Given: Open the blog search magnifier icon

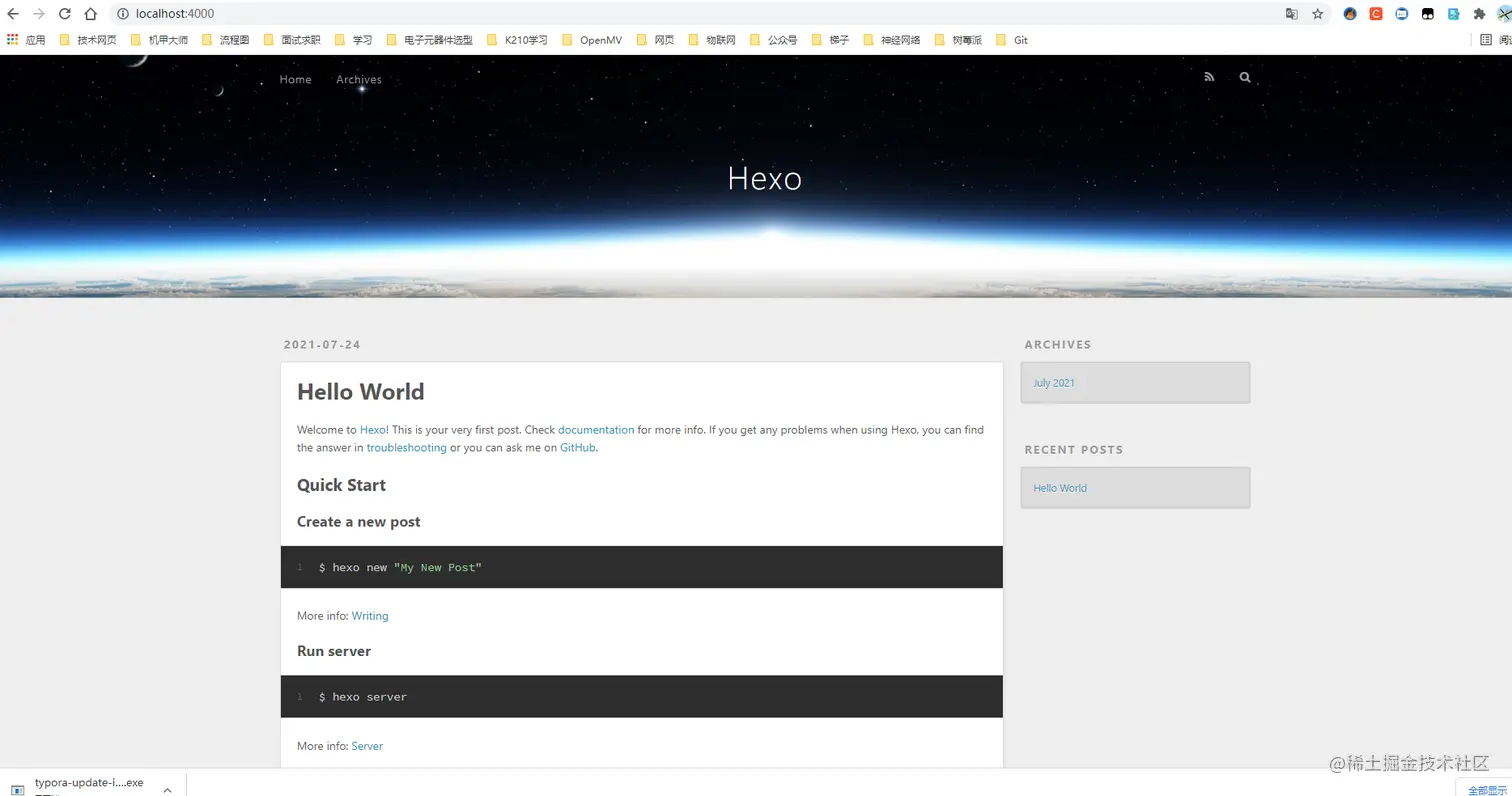Looking at the screenshot, I should pyautogui.click(x=1245, y=77).
